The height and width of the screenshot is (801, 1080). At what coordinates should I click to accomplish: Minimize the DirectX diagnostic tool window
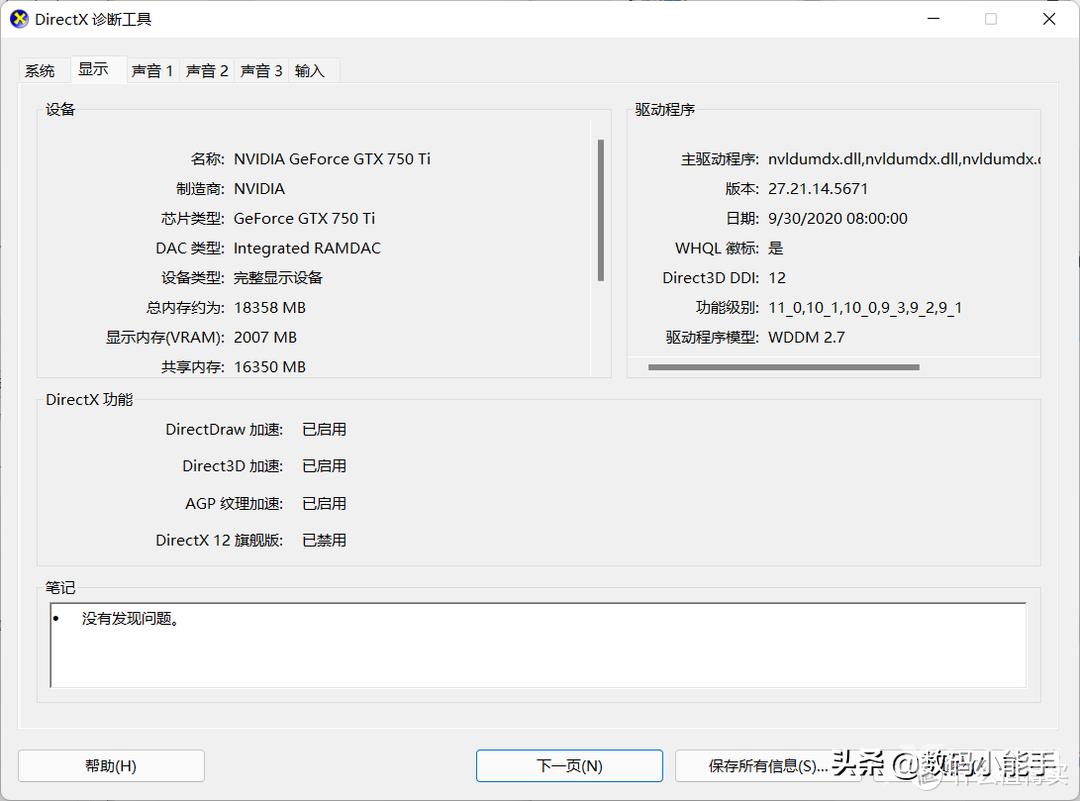934,19
